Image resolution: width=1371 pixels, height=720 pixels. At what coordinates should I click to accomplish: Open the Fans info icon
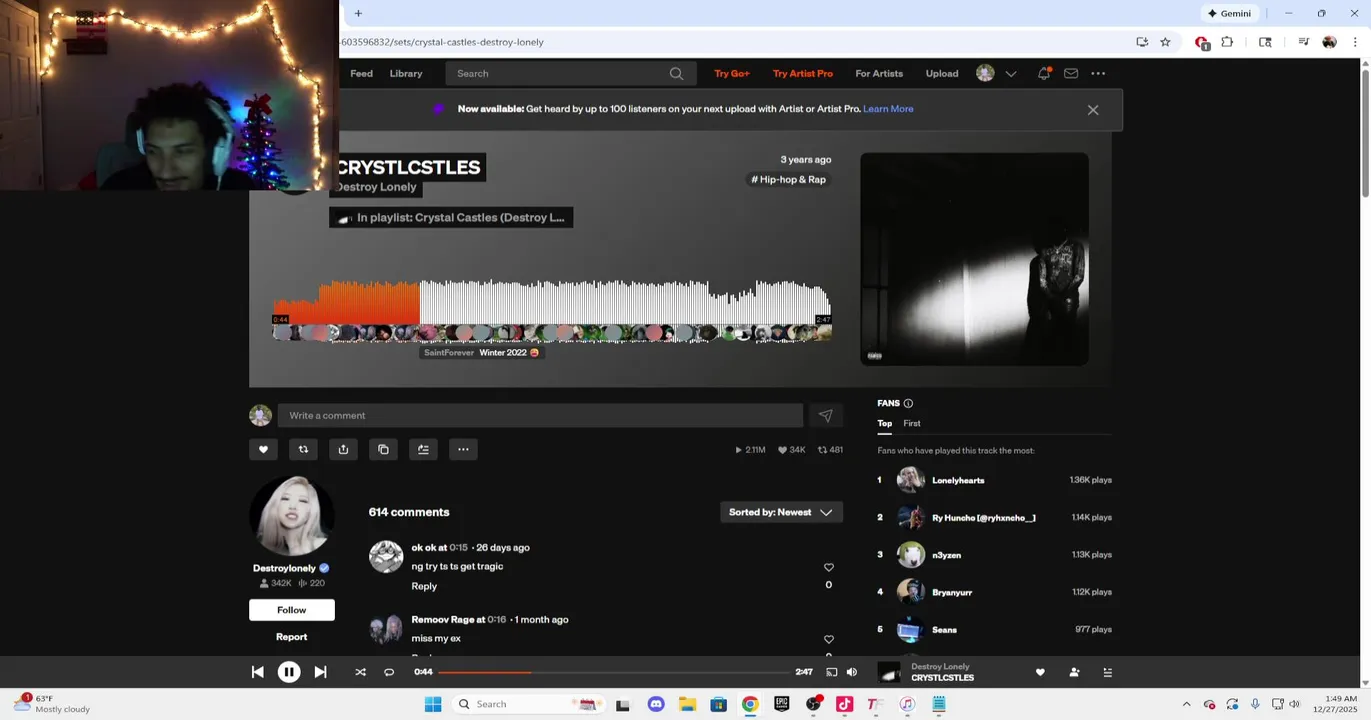[x=908, y=404]
